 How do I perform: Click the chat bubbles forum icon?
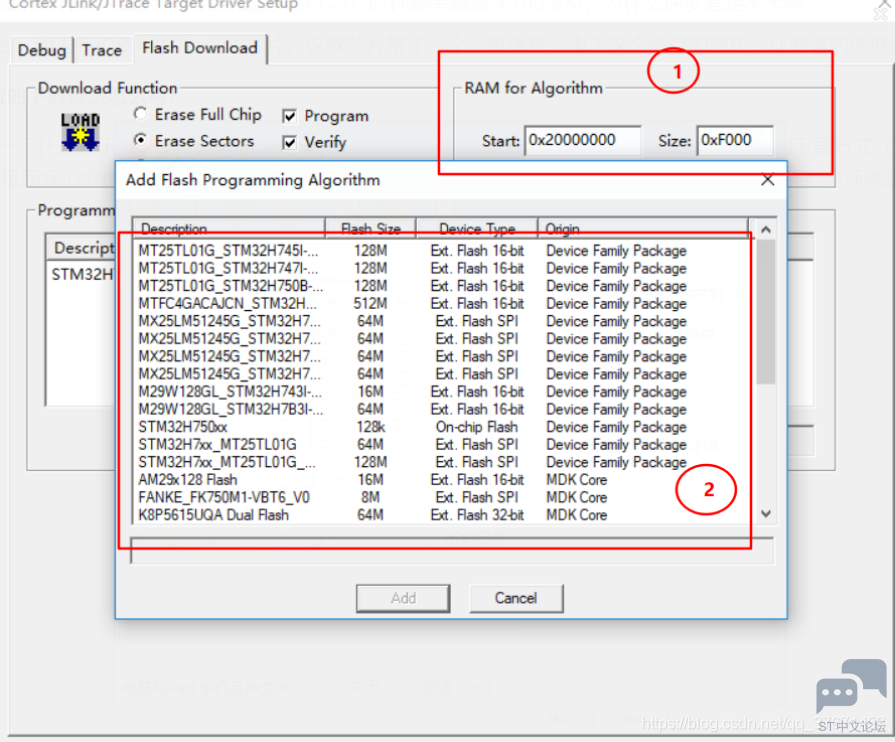tap(851, 685)
